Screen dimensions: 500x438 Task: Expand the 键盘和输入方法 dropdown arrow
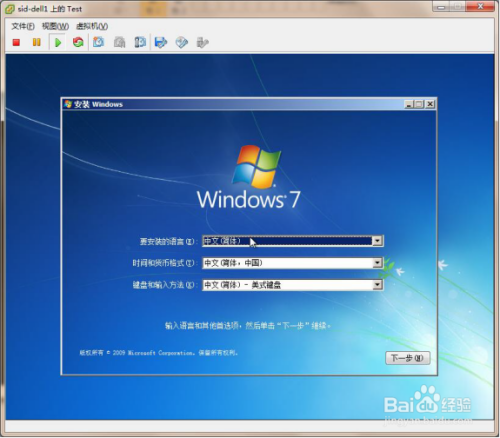tap(377, 285)
